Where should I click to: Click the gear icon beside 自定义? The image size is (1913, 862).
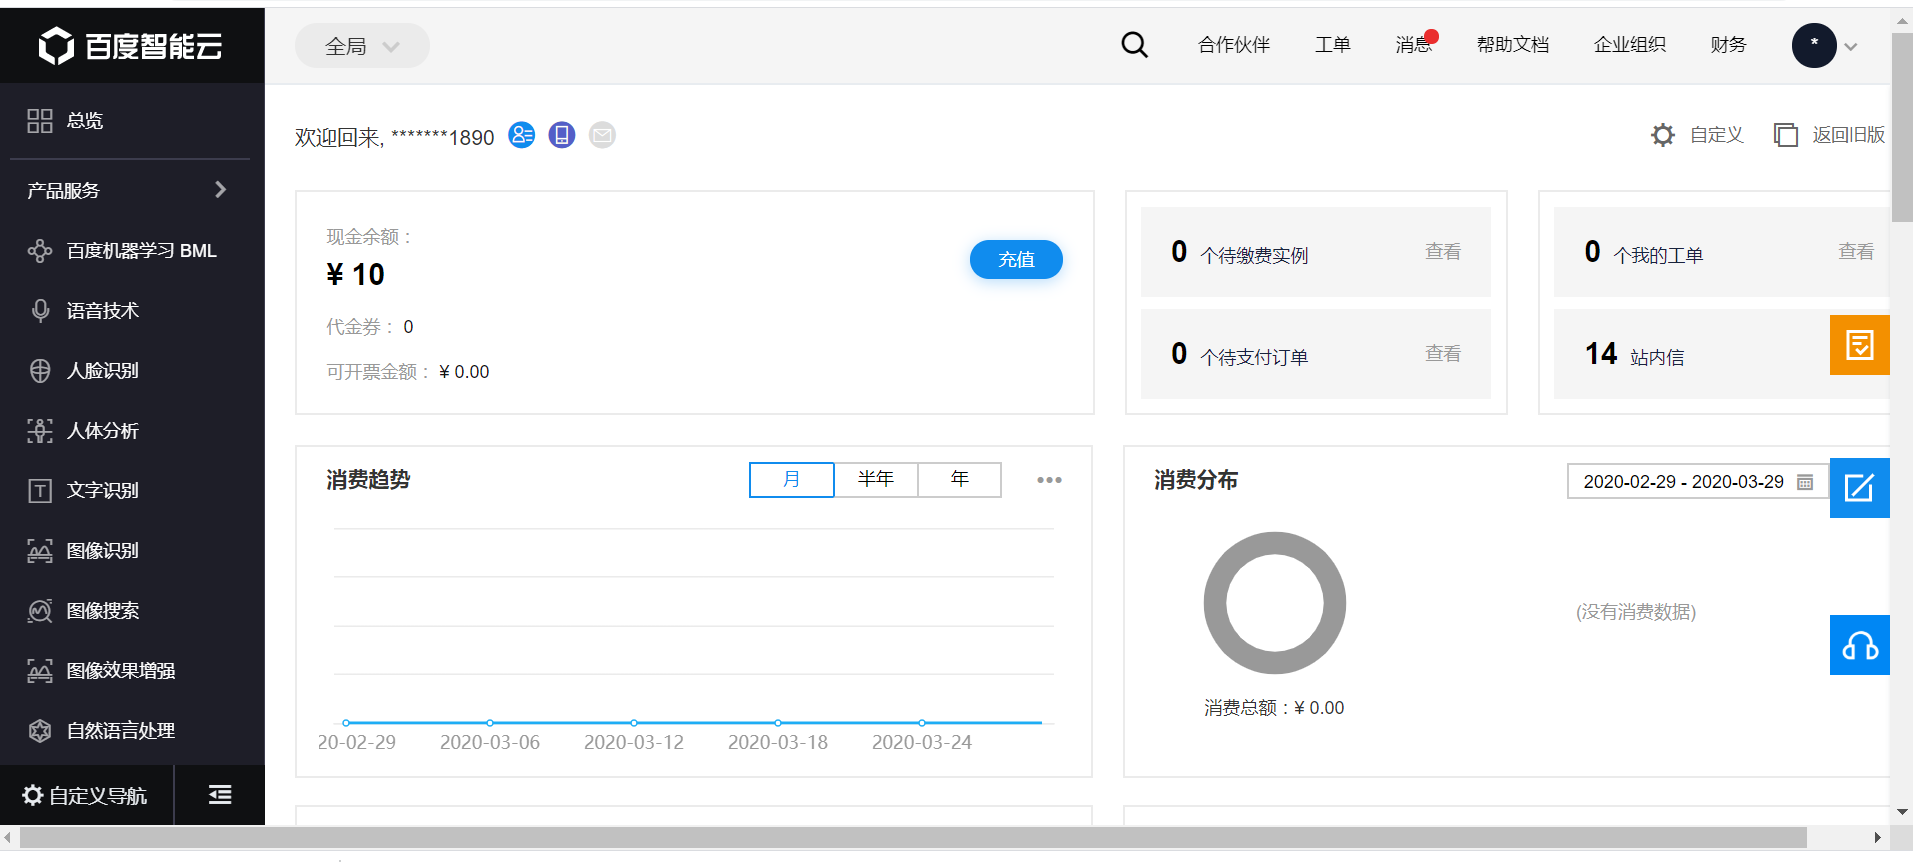1663,135
